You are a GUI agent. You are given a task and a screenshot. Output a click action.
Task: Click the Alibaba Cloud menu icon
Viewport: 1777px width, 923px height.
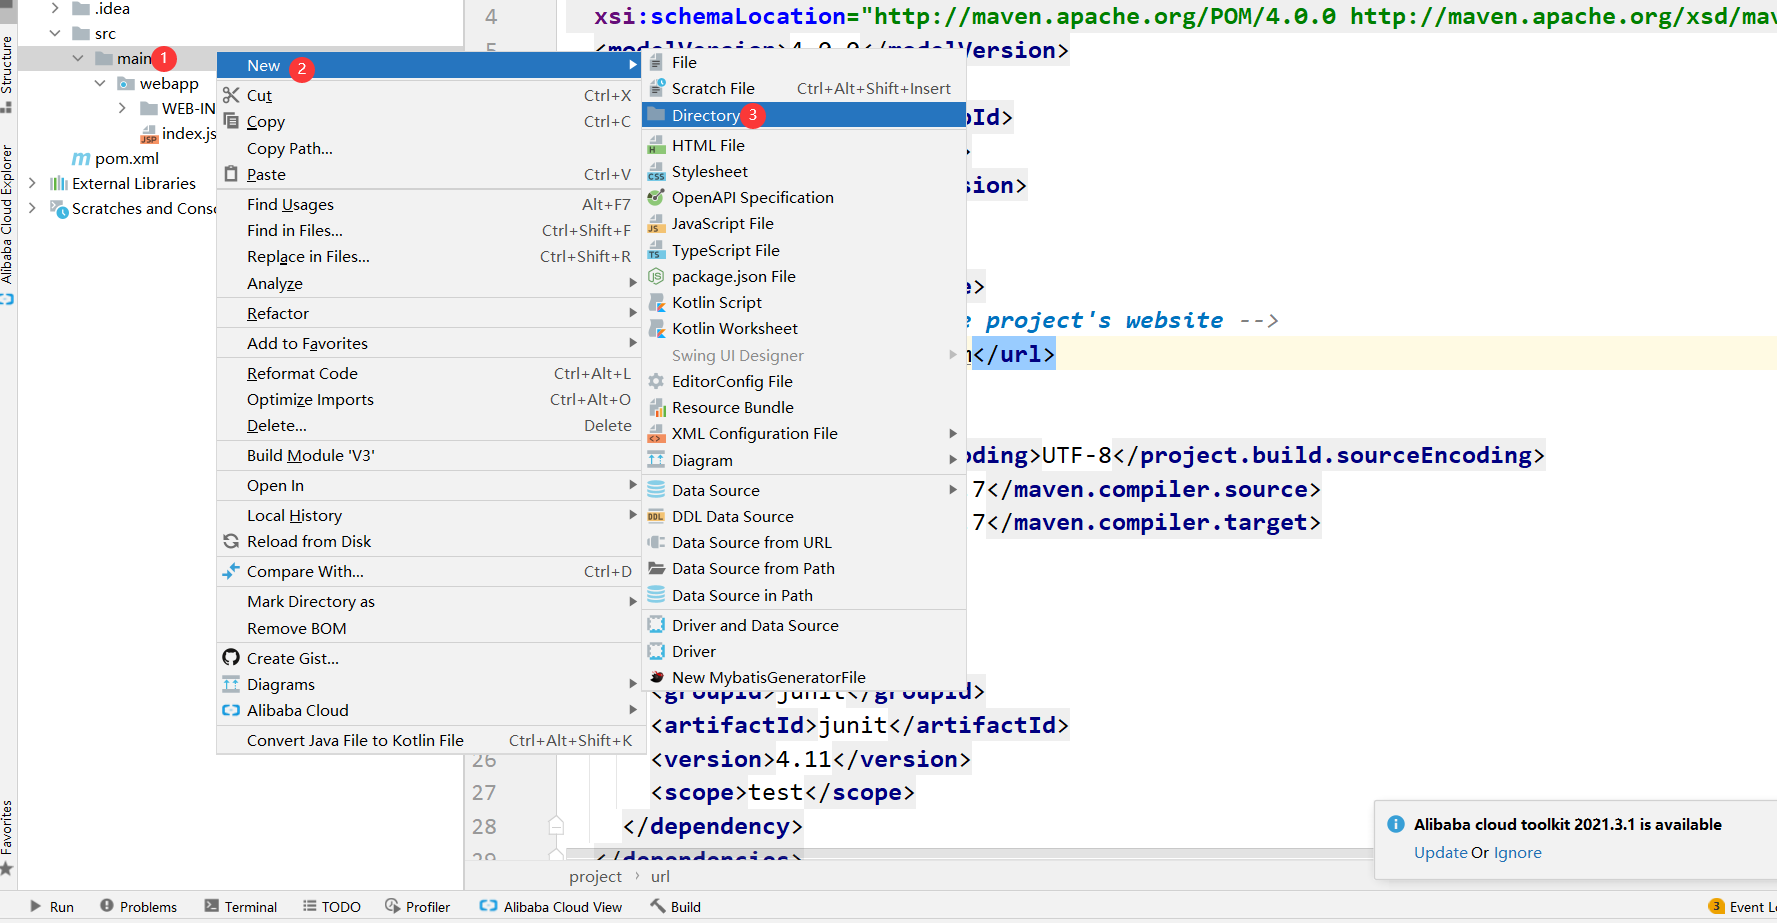click(231, 710)
